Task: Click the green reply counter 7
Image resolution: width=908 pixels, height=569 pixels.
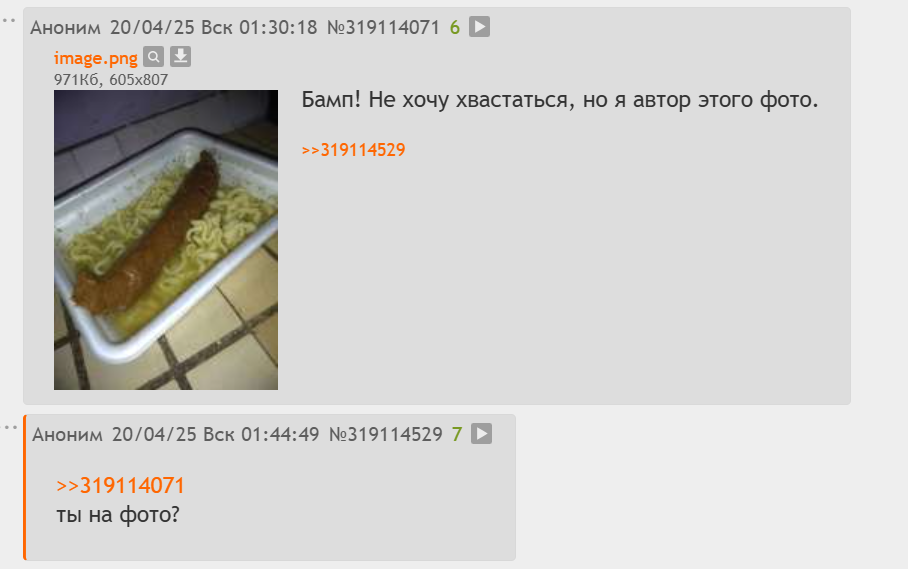Action: 457,434
